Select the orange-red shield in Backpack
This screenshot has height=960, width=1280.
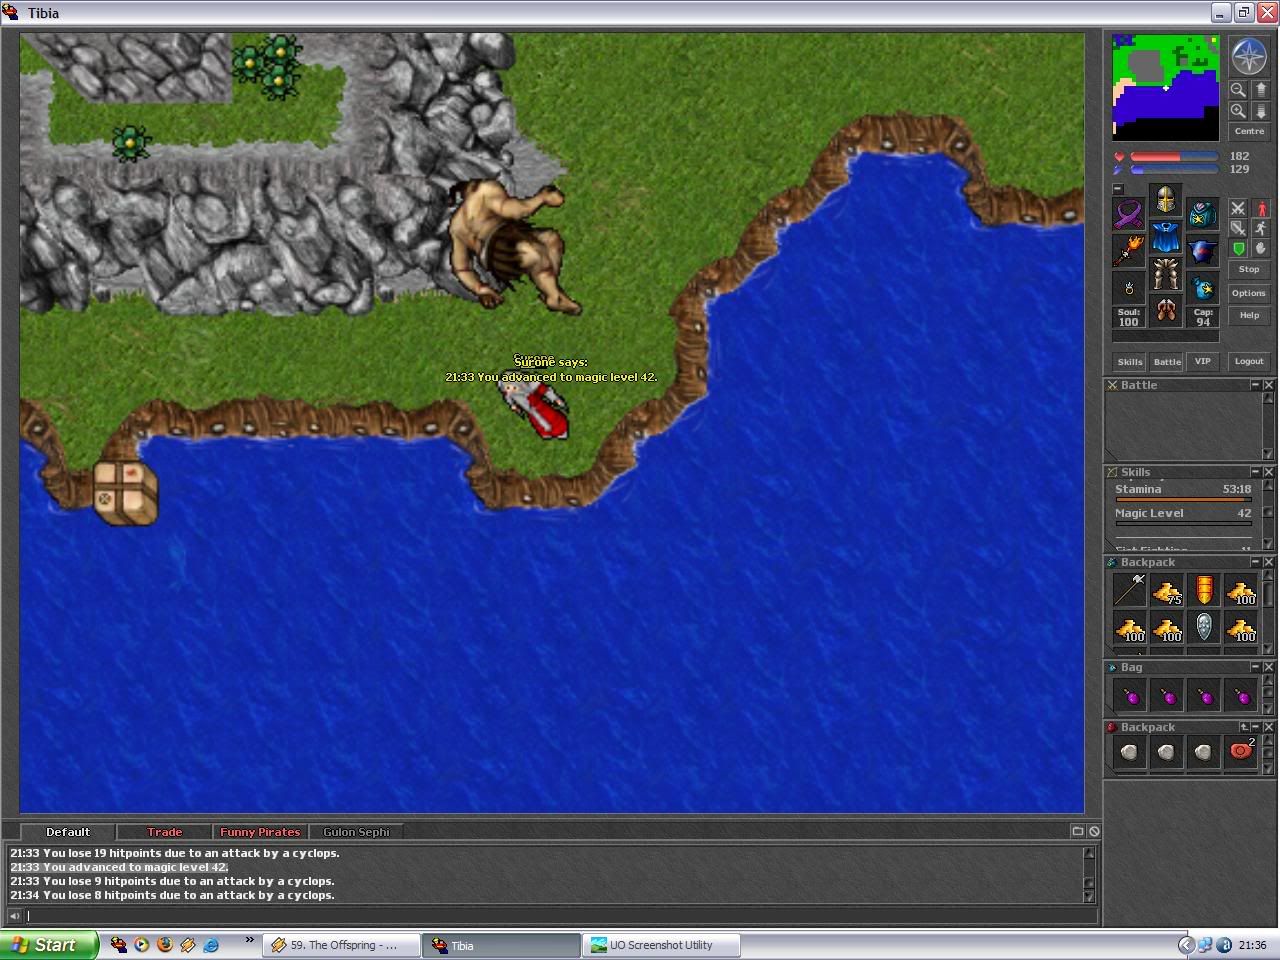point(1204,590)
